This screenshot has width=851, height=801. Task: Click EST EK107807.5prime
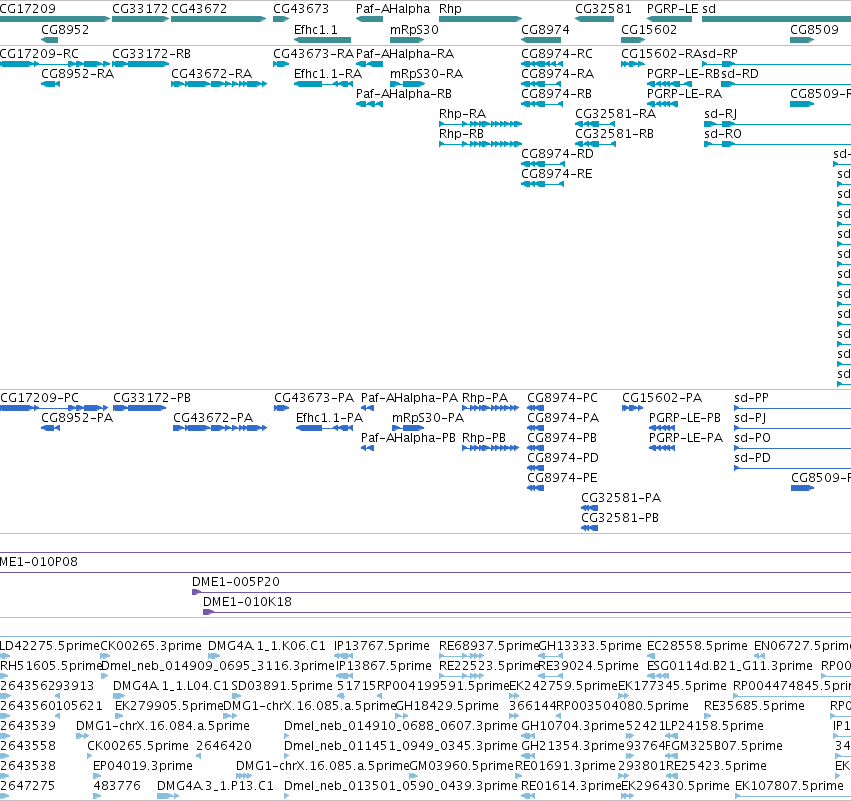789,786
